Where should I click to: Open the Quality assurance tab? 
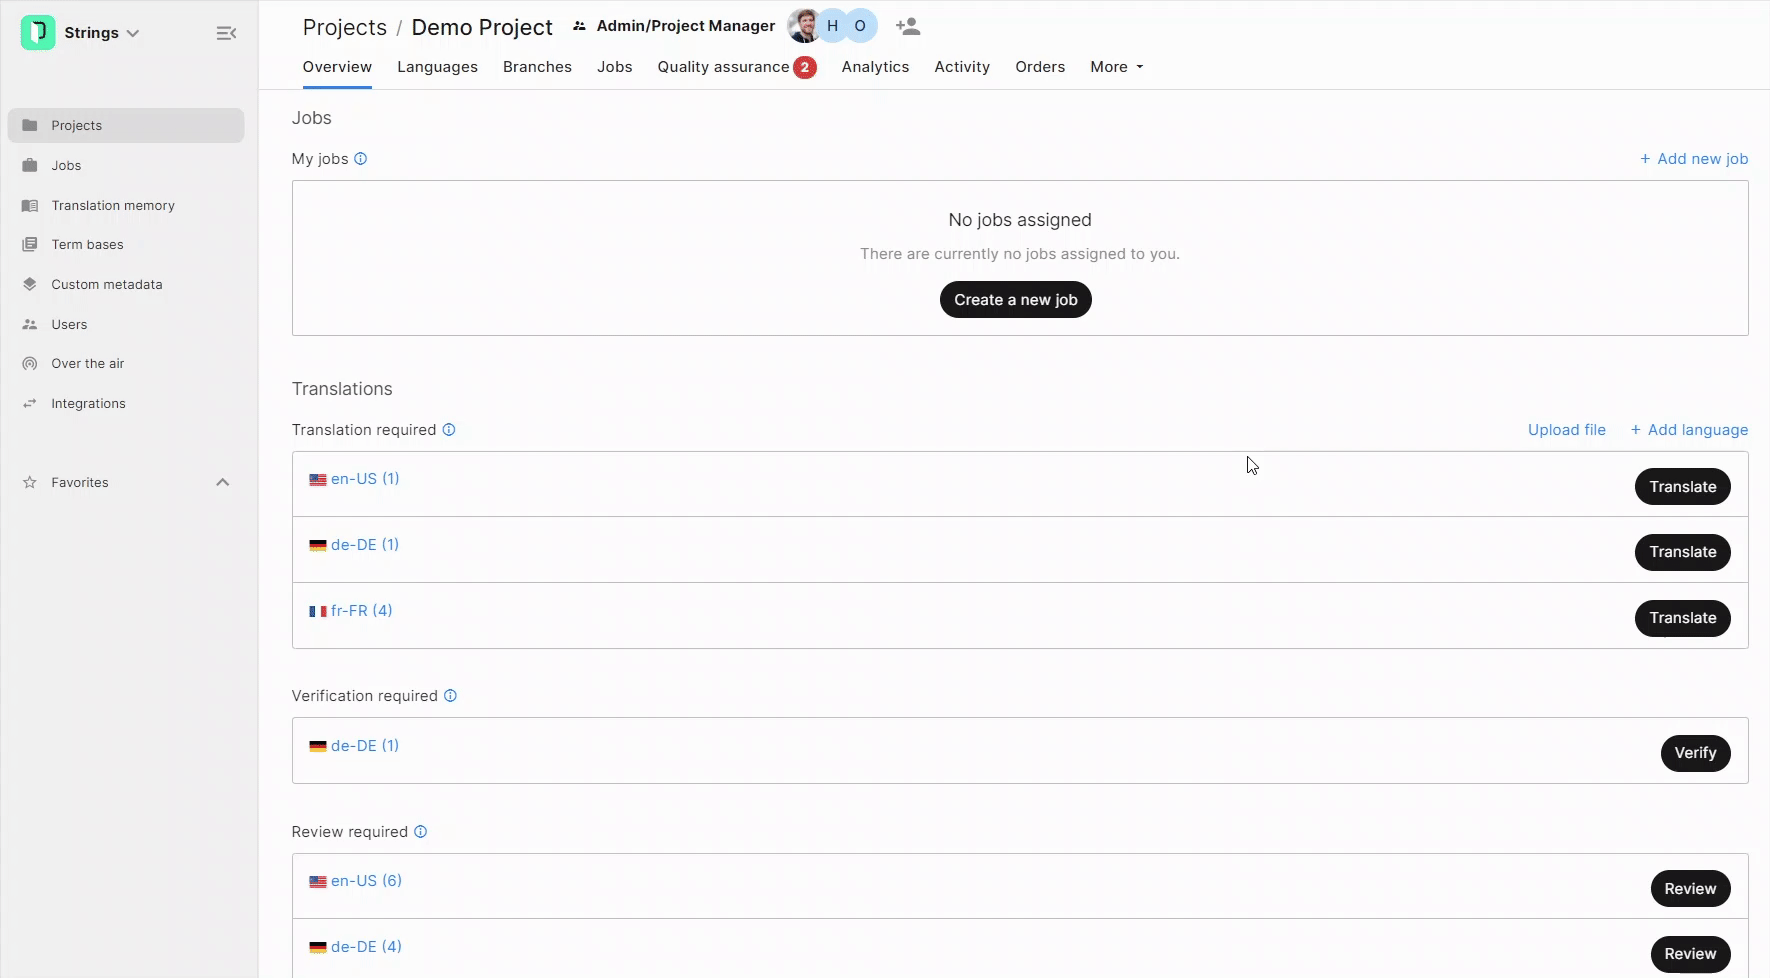[723, 67]
